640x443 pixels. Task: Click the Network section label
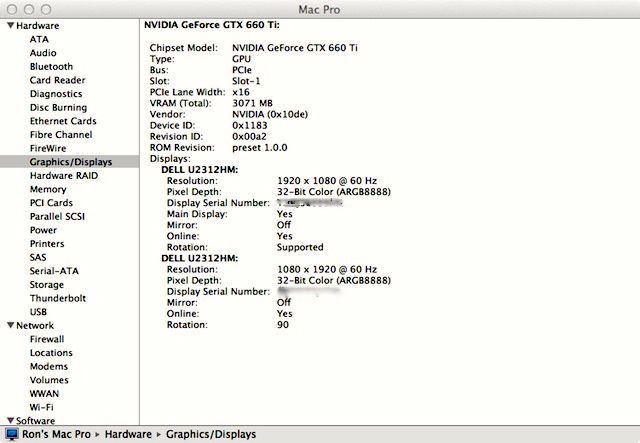coord(35,325)
